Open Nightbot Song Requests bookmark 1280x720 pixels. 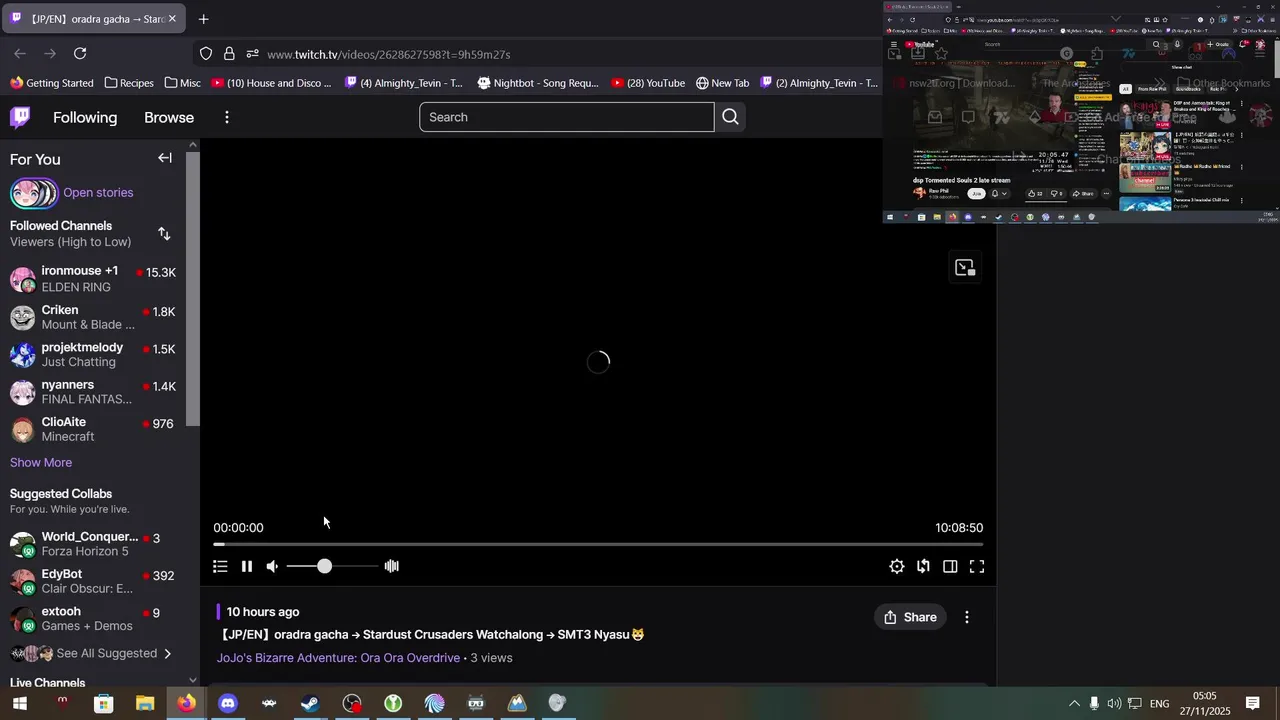click(x=538, y=83)
